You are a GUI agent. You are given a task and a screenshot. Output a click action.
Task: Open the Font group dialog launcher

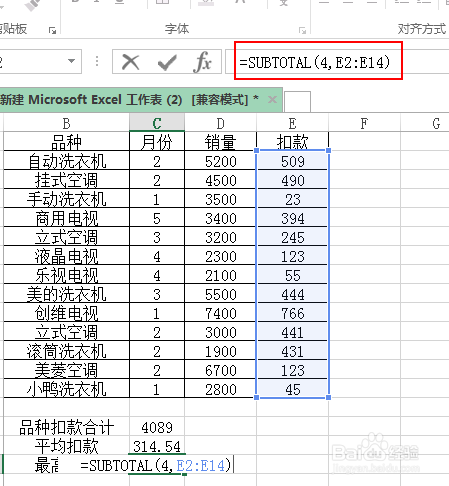(x=302, y=31)
